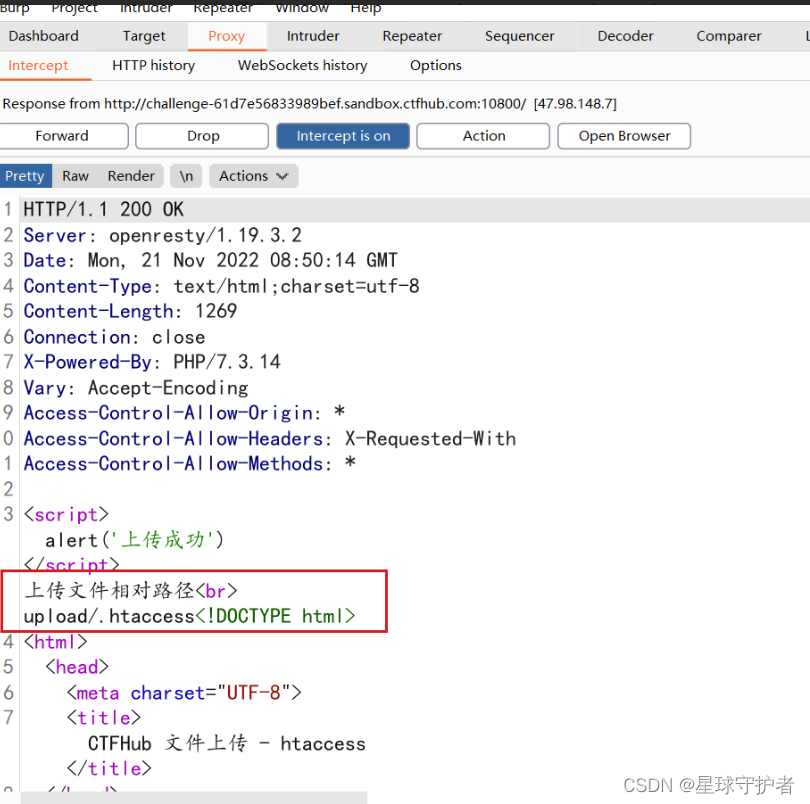The image size is (810, 804).
Task: Switch to Render view
Action: 131,176
